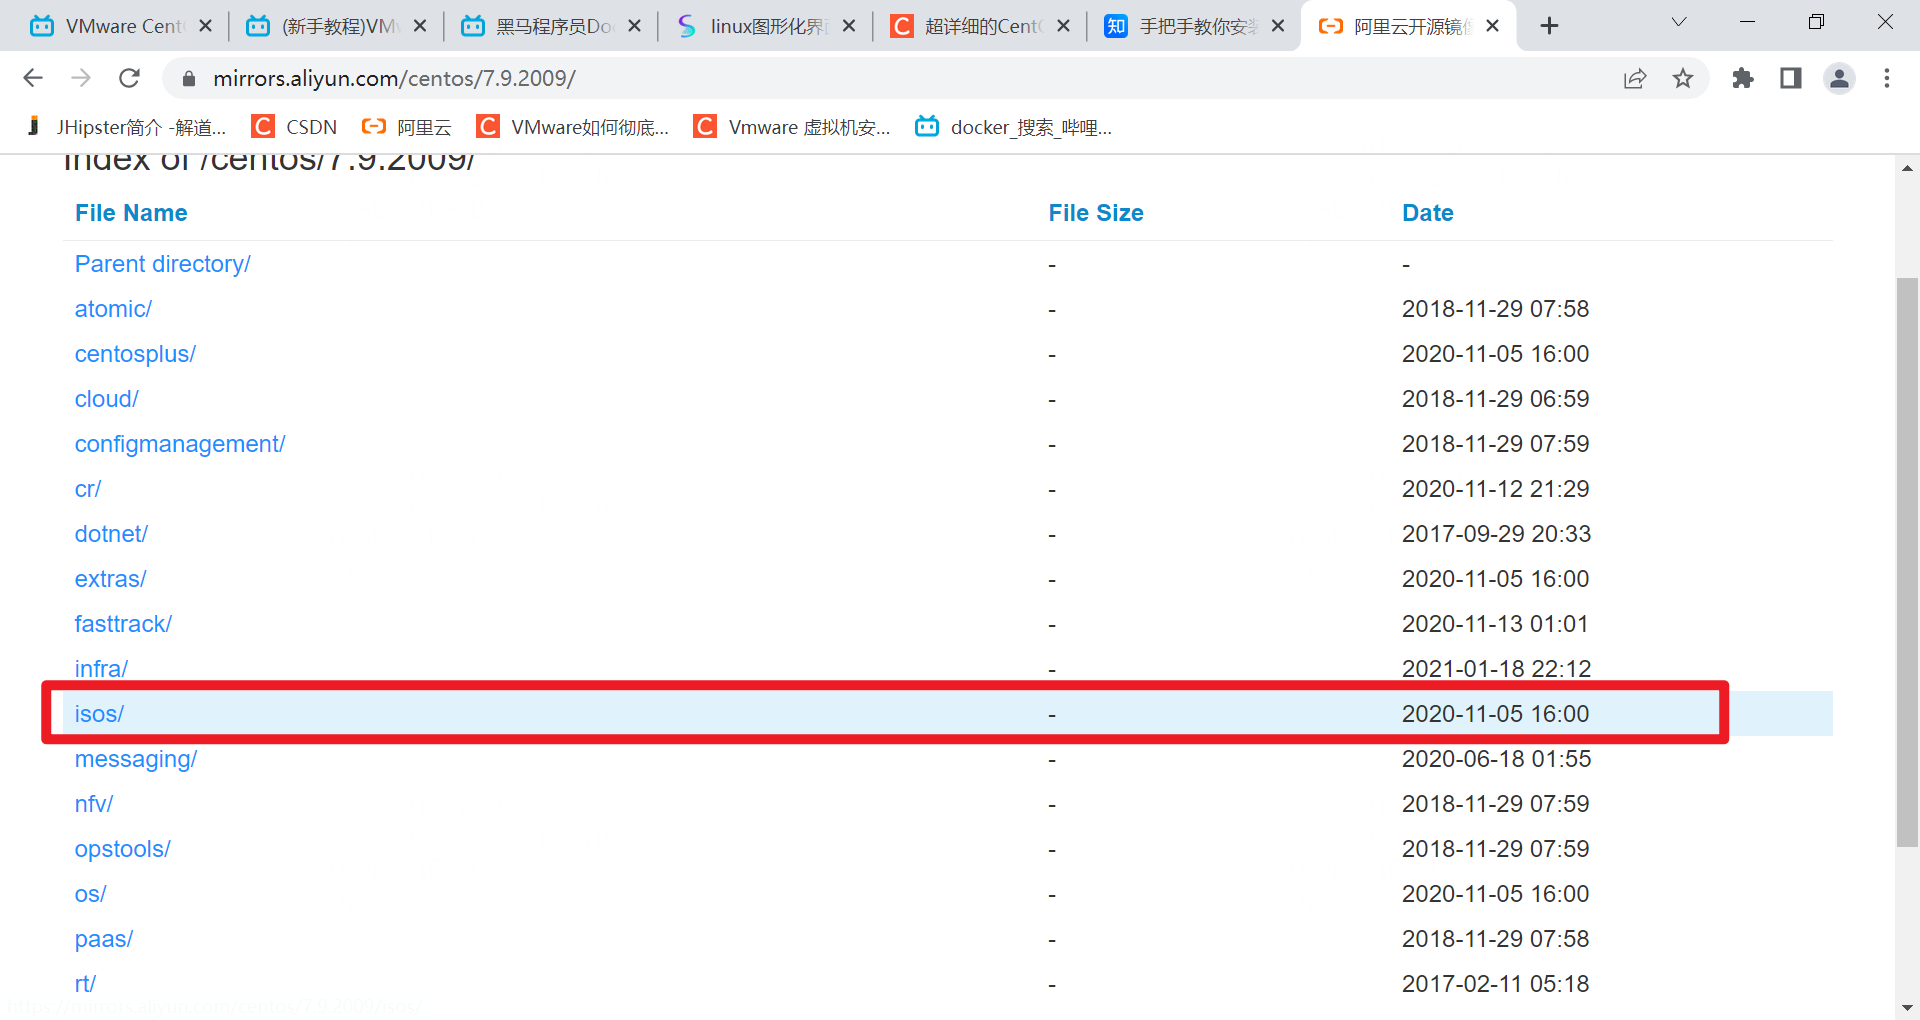The width and height of the screenshot is (1920, 1020).
Task: Open the cloud/ folder
Action: (106, 399)
